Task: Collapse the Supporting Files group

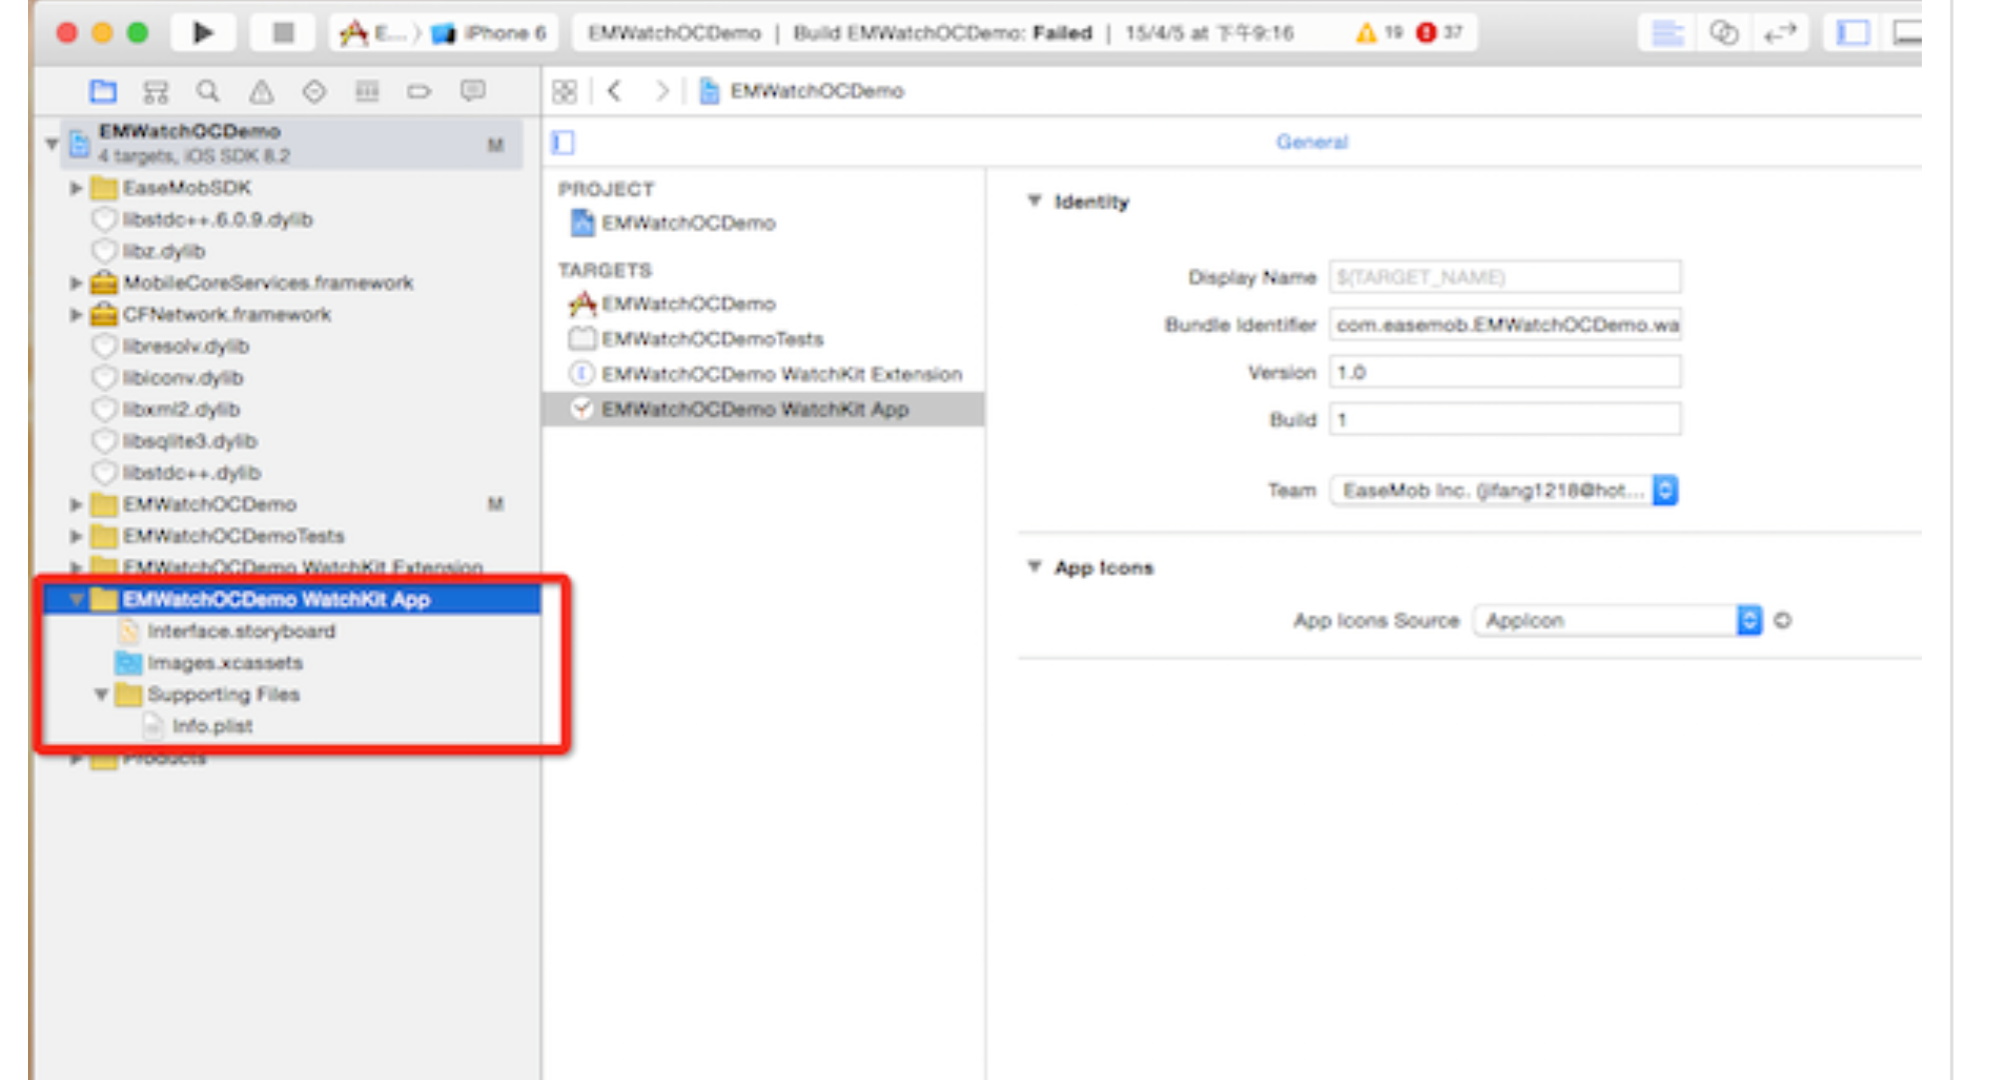Action: click(101, 695)
